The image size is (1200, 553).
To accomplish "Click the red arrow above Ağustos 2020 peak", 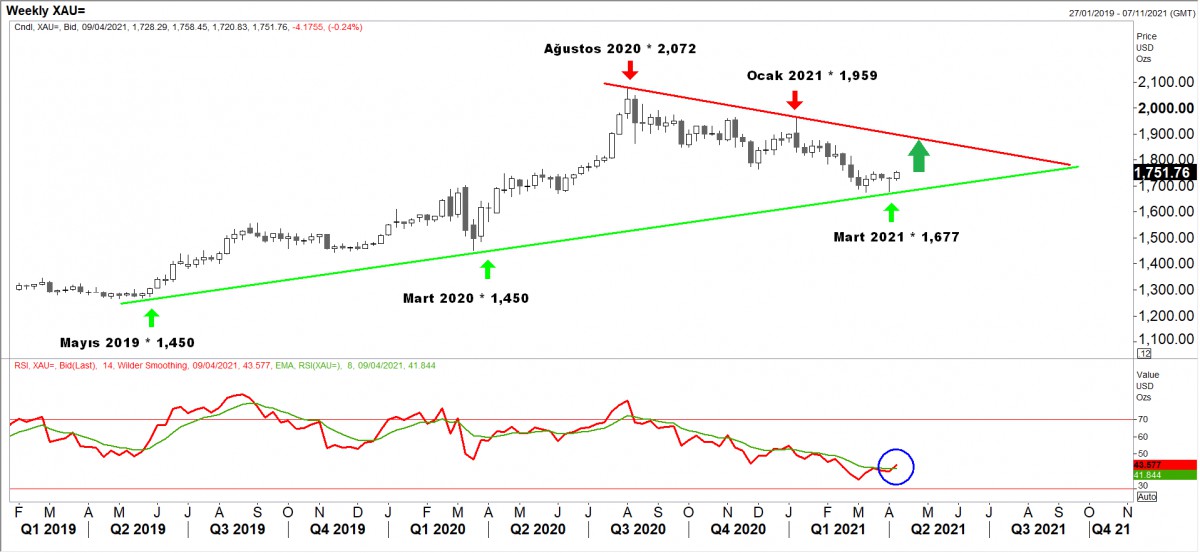I will [x=629, y=70].
